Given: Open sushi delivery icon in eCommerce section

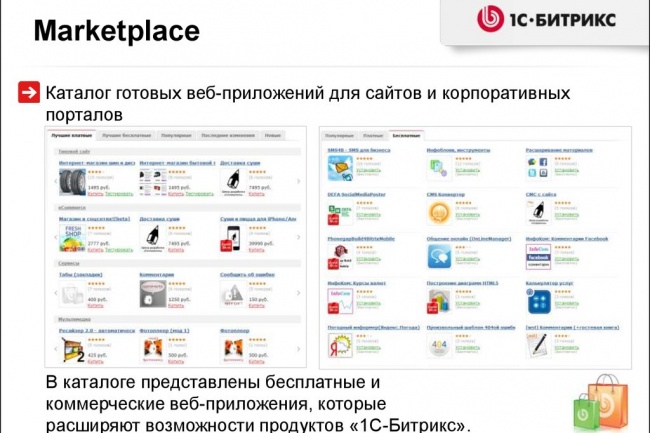Looking at the screenshot, I should [x=153, y=238].
